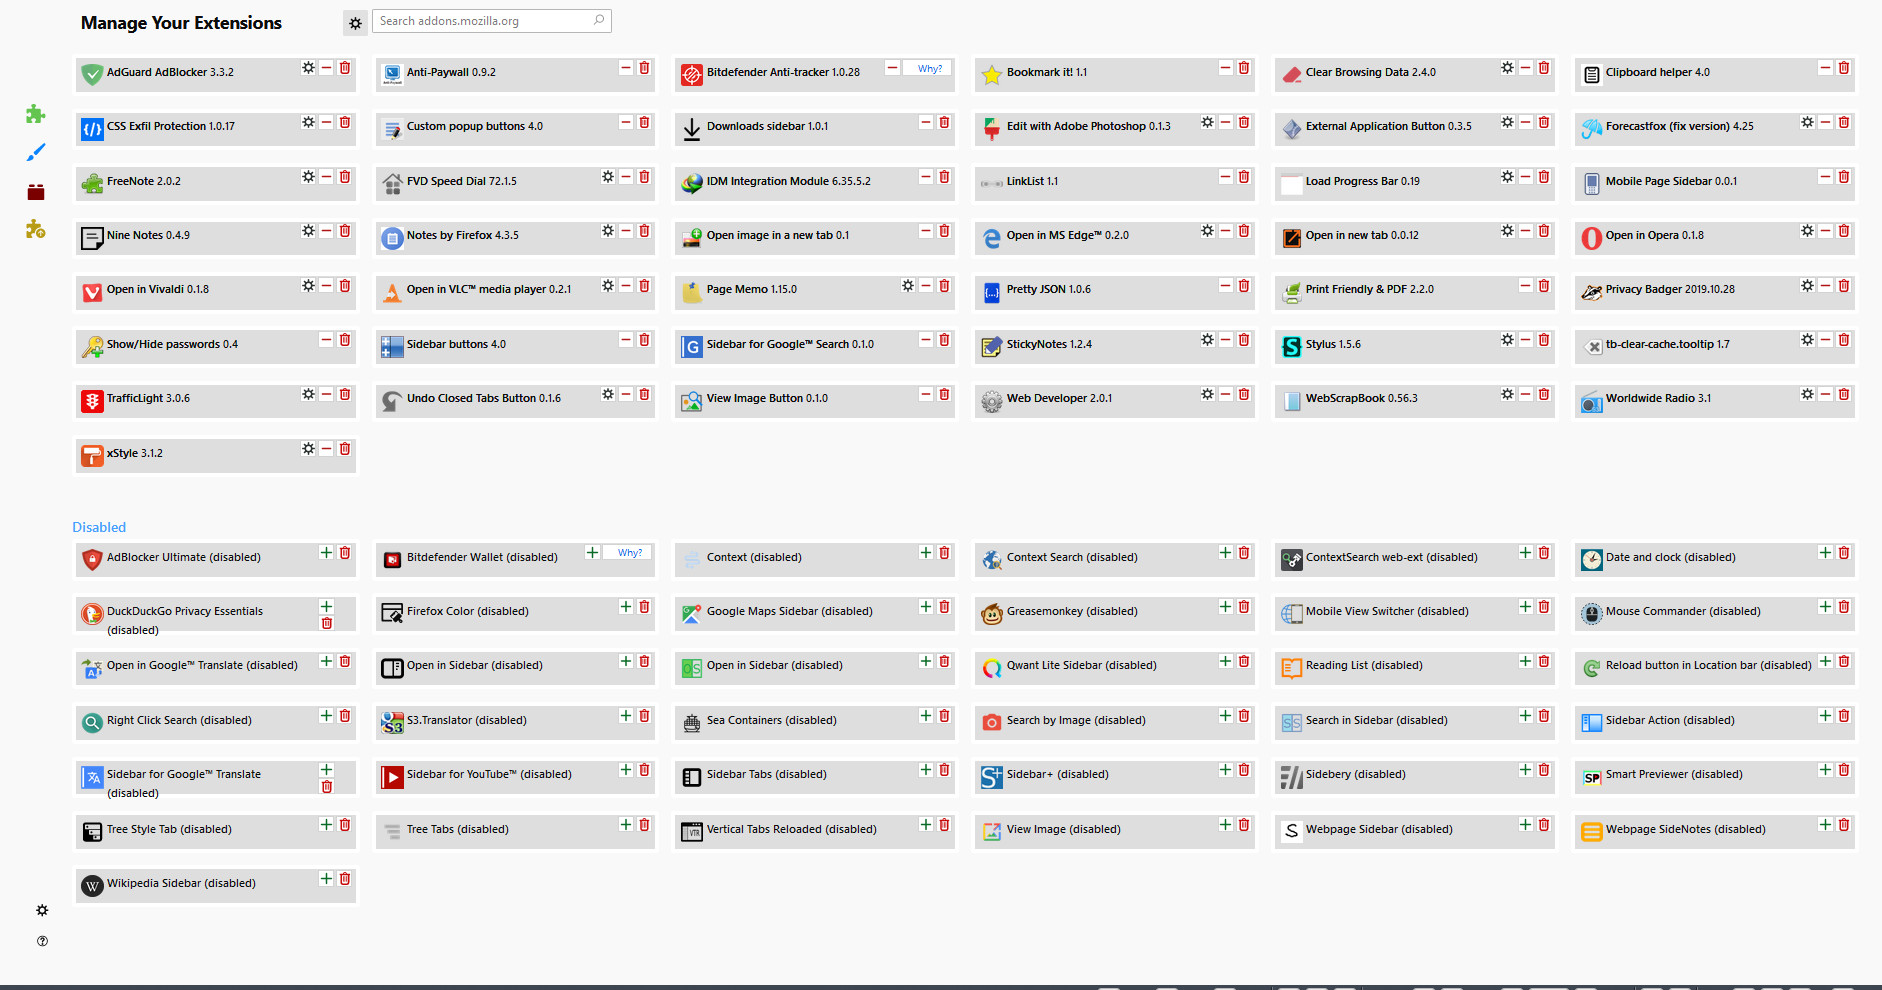
Task: Enable the Tree Style Tab extension
Action: pos(326,825)
